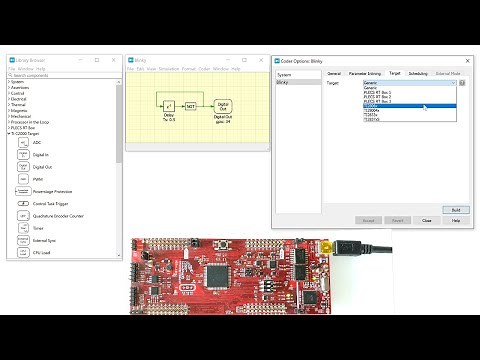Expand the Assertions library category
Viewport: 480px width, 360px height.
[9, 87]
